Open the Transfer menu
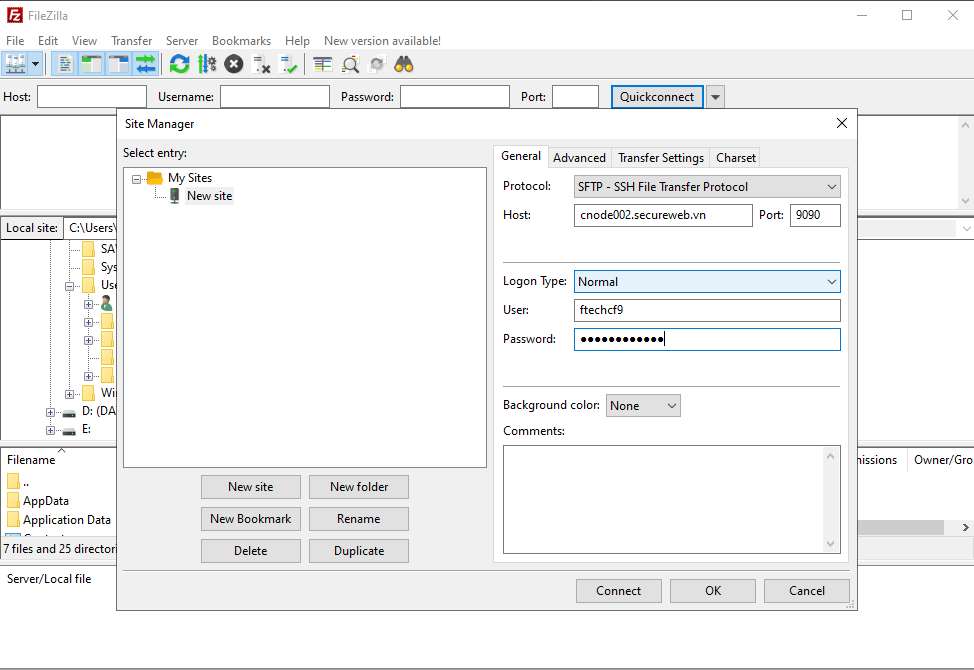Viewport: 974px width, 670px height. (x=132, y=41)
